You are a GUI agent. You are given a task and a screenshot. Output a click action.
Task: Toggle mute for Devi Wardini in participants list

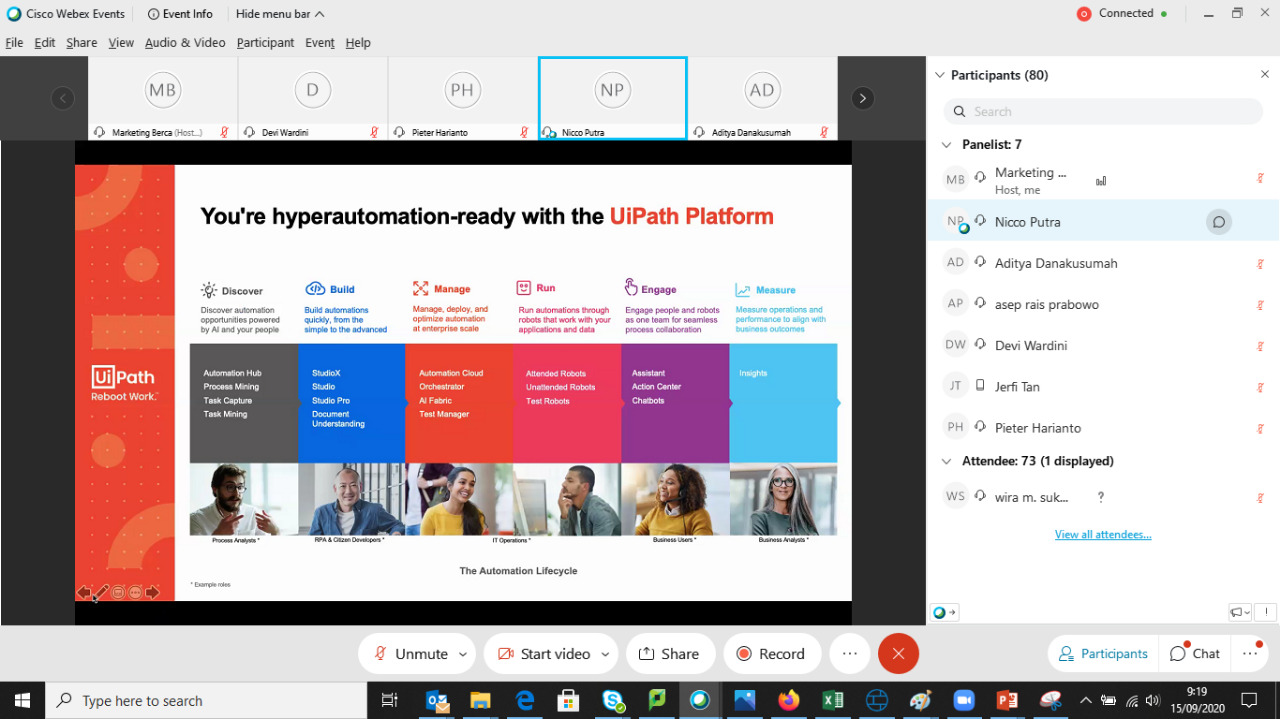1260,345
